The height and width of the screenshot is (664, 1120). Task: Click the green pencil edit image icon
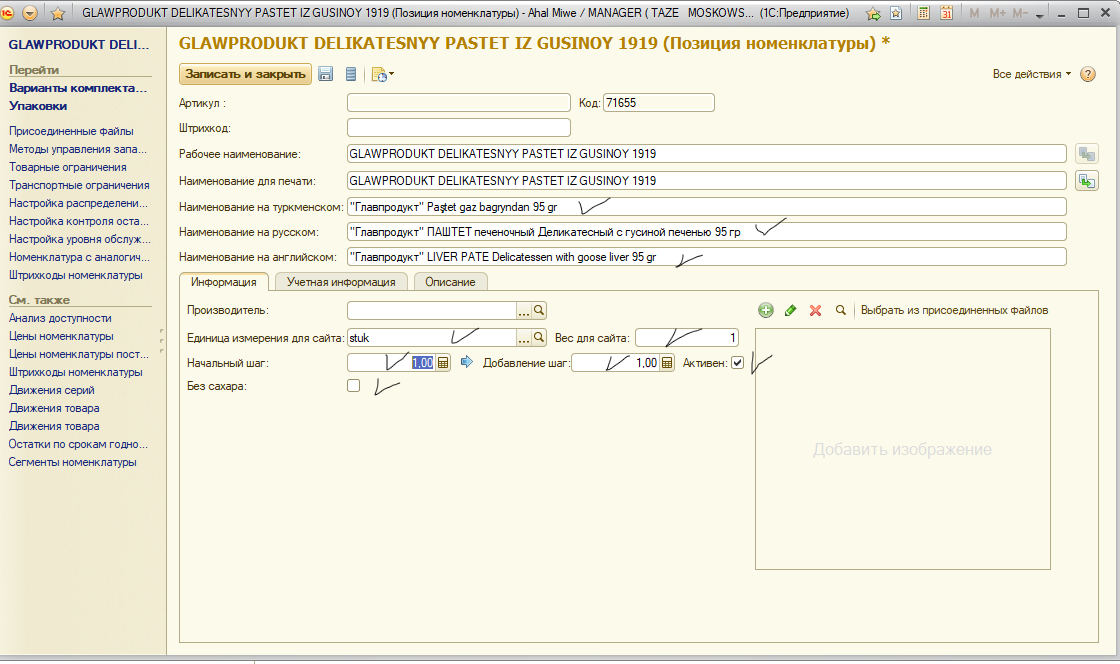pyautogui.click(x=790, y=311)
